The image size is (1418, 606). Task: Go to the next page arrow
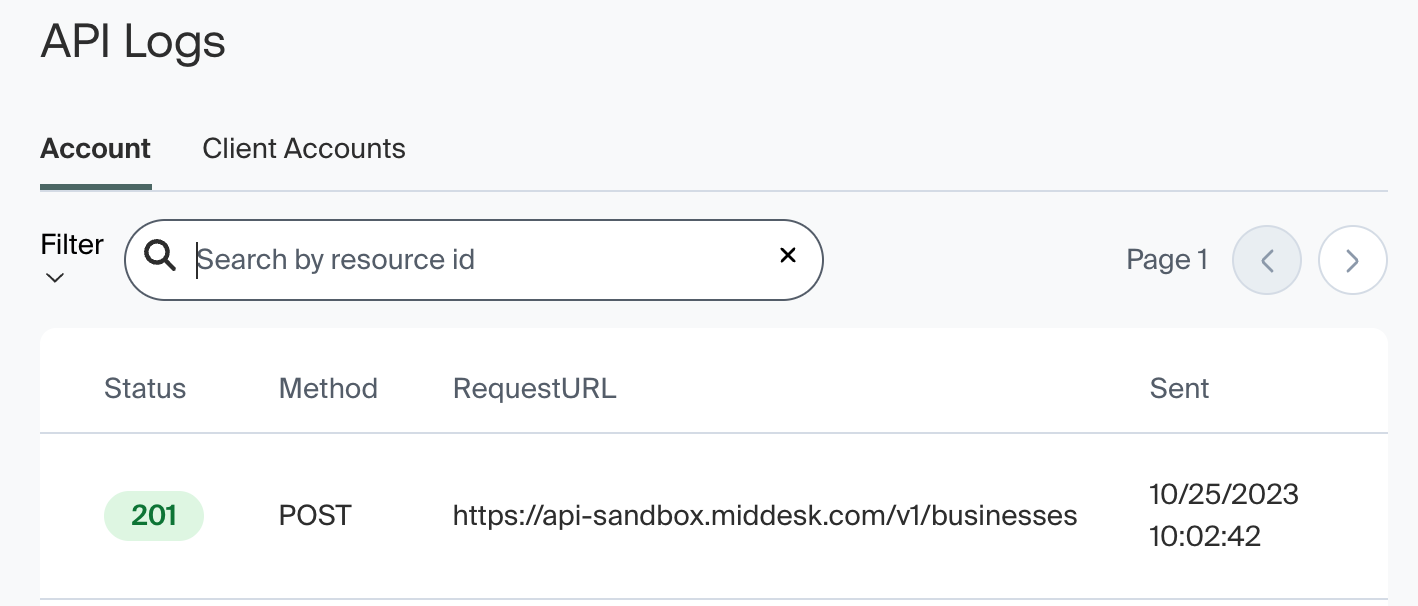click(1352, 261)
